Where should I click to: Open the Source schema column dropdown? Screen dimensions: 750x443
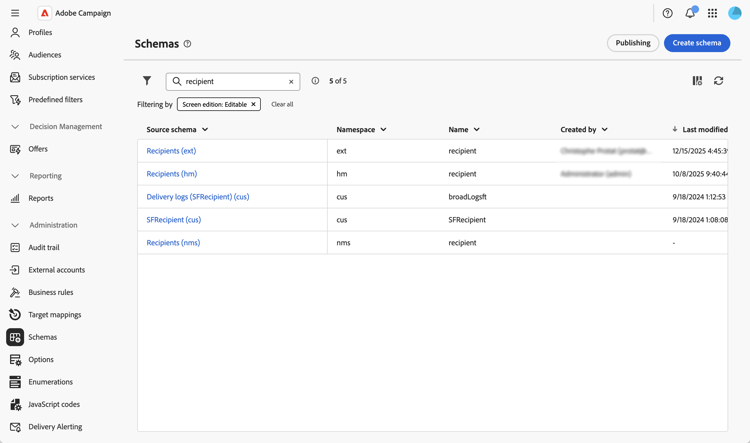205,130
